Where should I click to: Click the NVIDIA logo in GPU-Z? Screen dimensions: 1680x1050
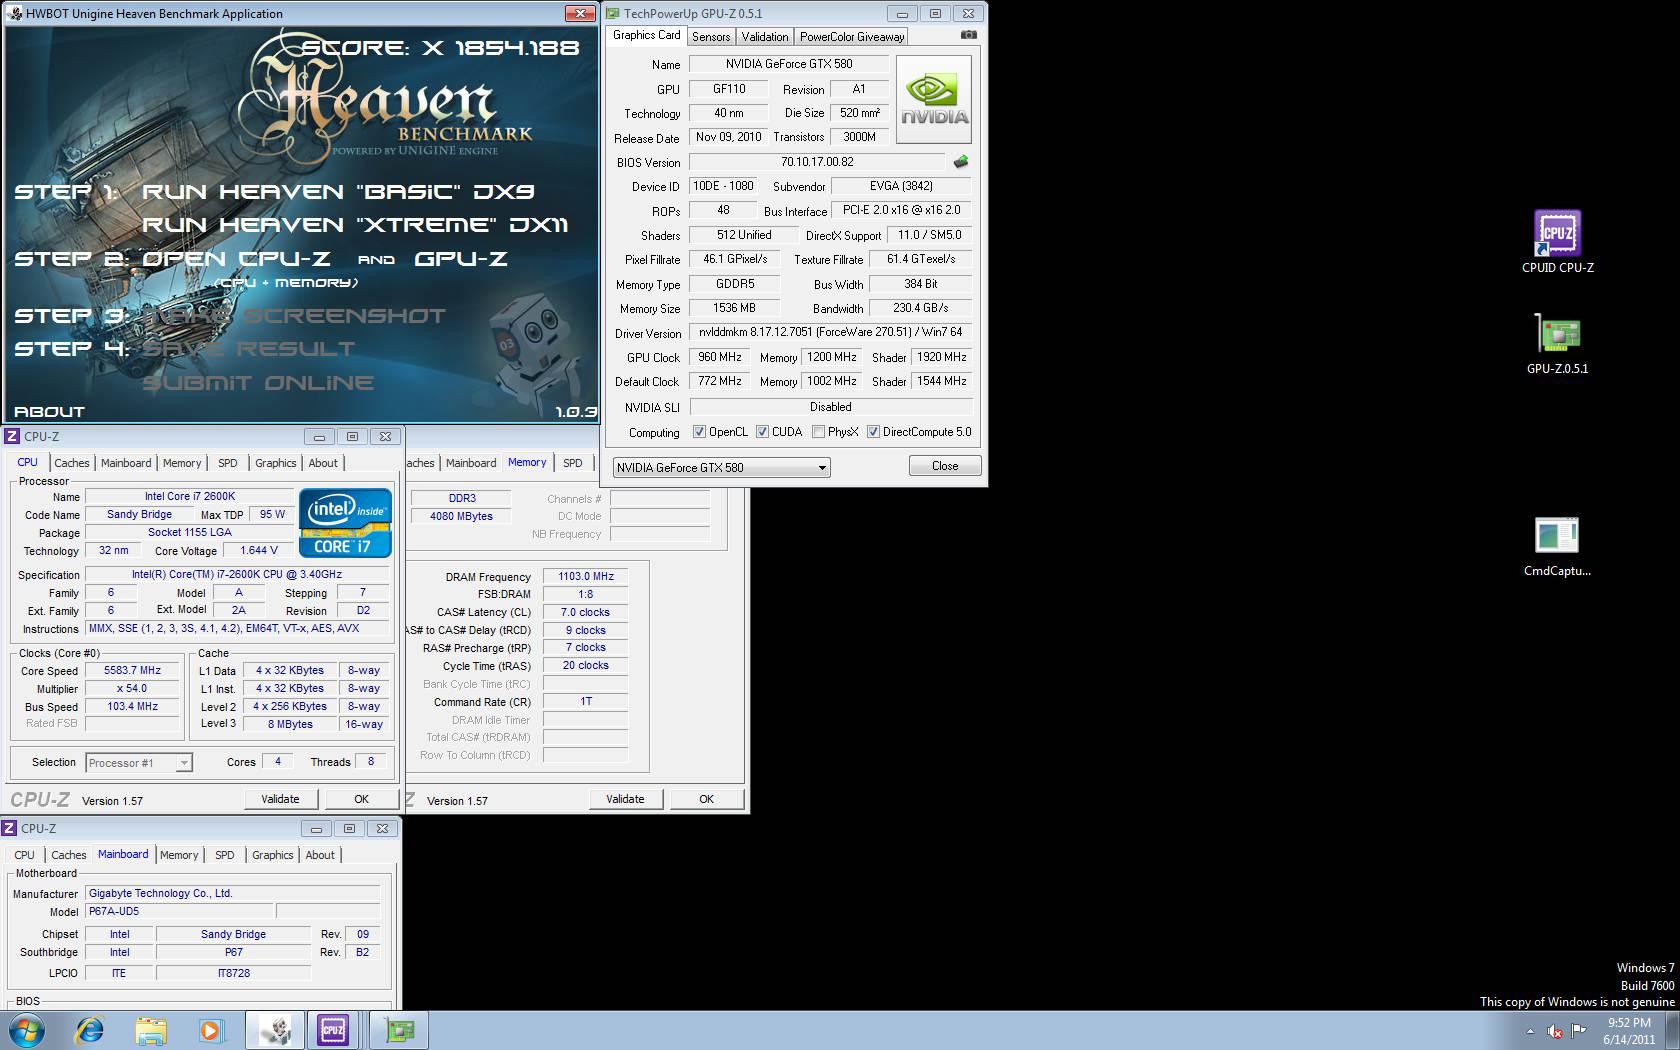click(x=934, y=99)
